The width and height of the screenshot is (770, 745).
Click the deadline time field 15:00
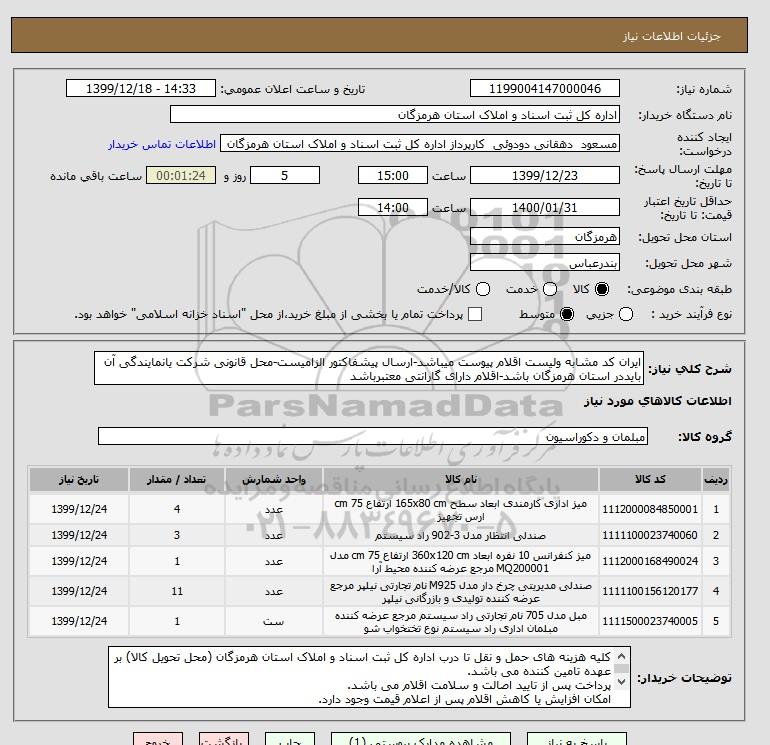coord(392,175)
